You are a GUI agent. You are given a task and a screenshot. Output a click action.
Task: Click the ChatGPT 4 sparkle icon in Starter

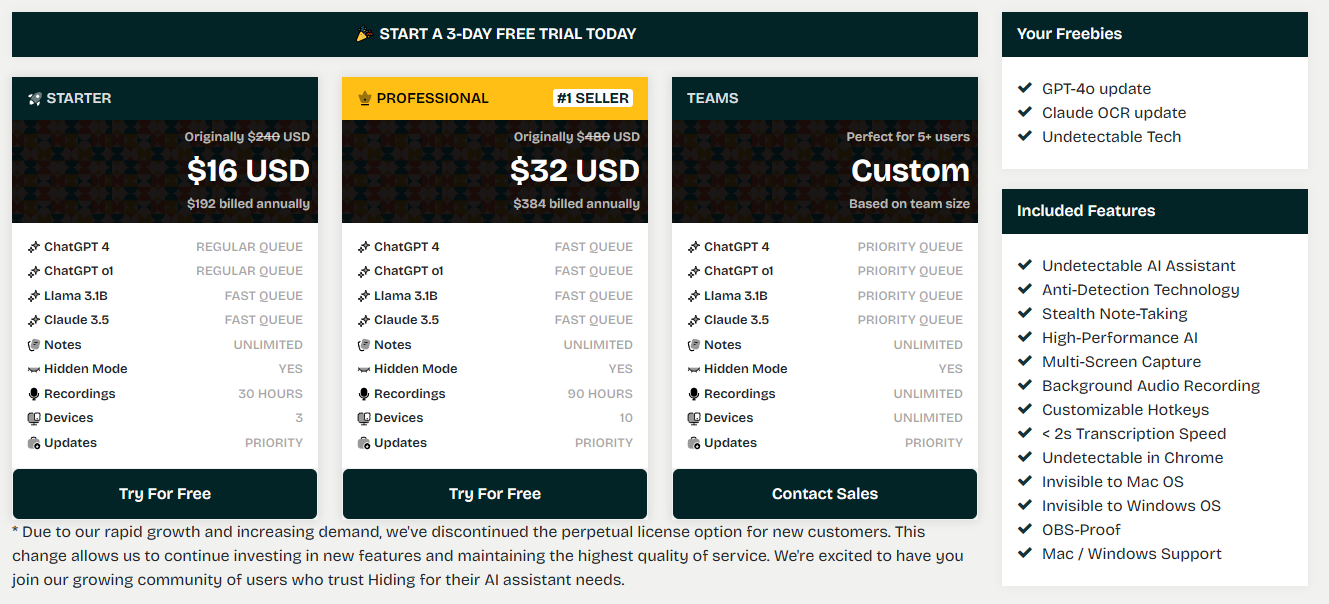[34, 247]
